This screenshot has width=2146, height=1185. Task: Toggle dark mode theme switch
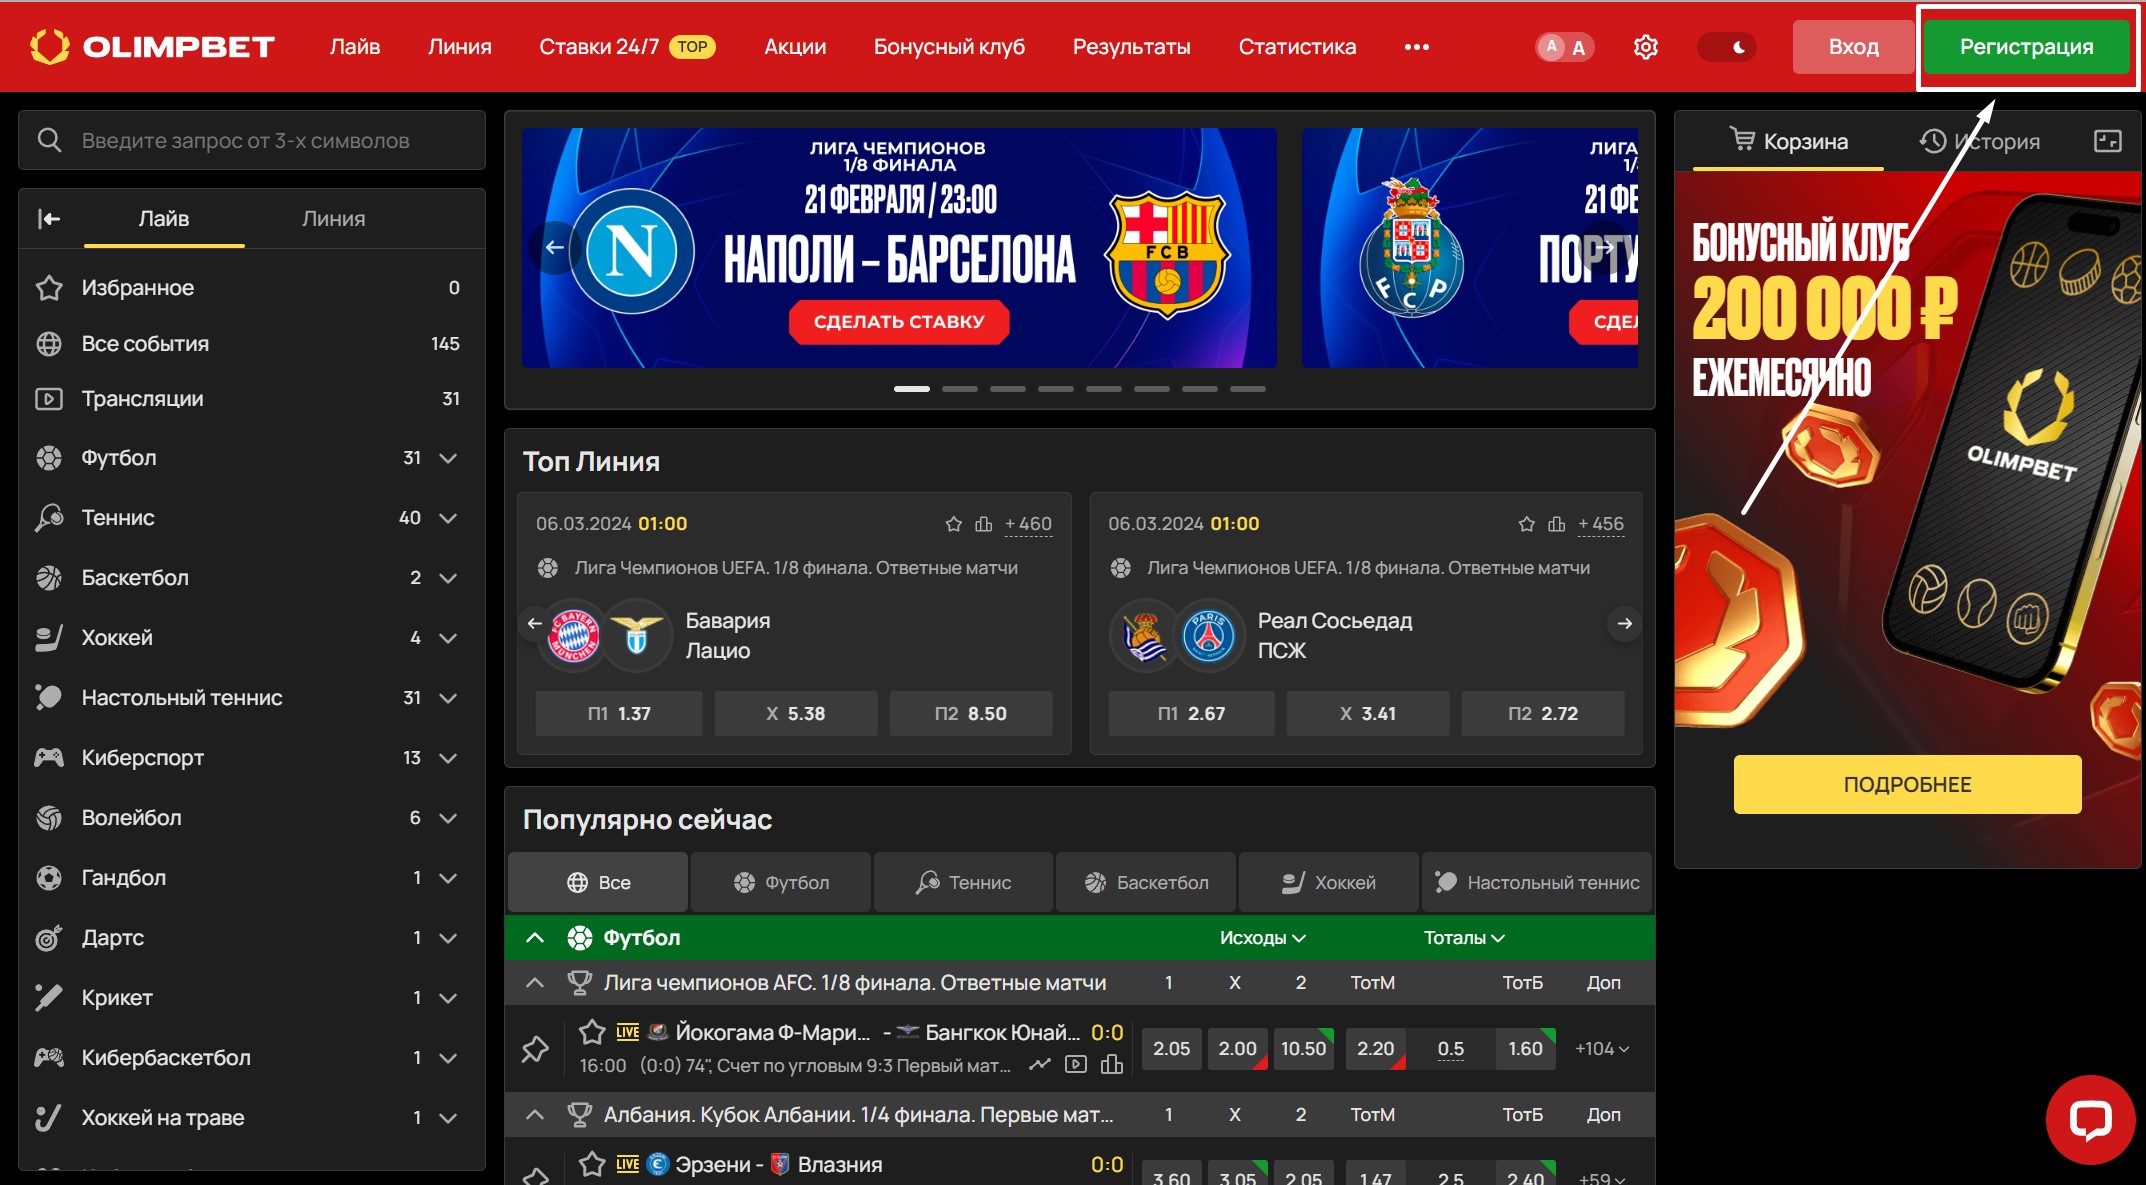point(1727,47)
